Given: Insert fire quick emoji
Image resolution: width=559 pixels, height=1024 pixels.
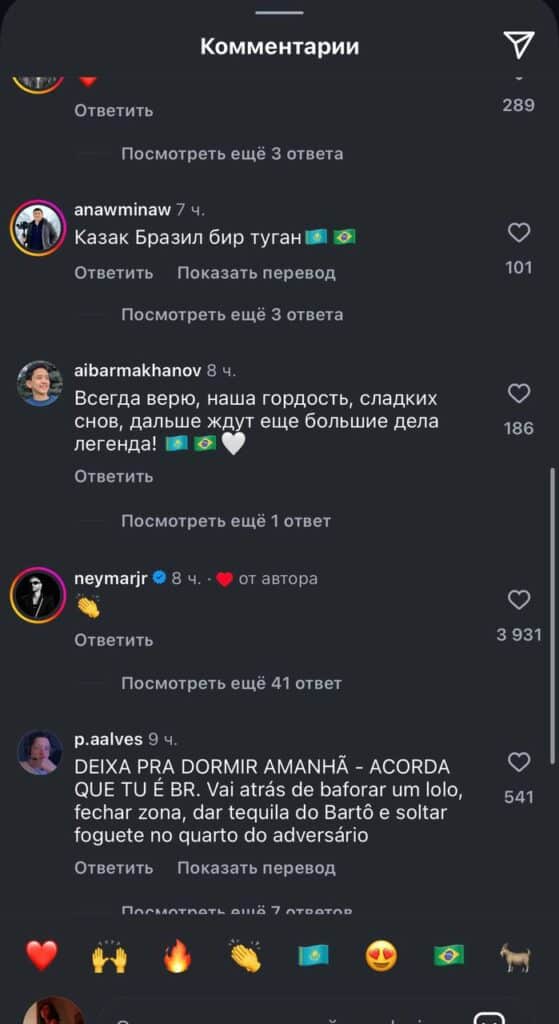Looking at the screenshot, I should [x=178, y=956].
